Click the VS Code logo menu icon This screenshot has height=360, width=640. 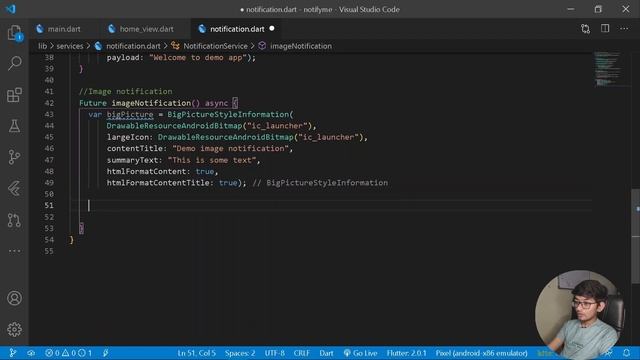click(11, 9)
